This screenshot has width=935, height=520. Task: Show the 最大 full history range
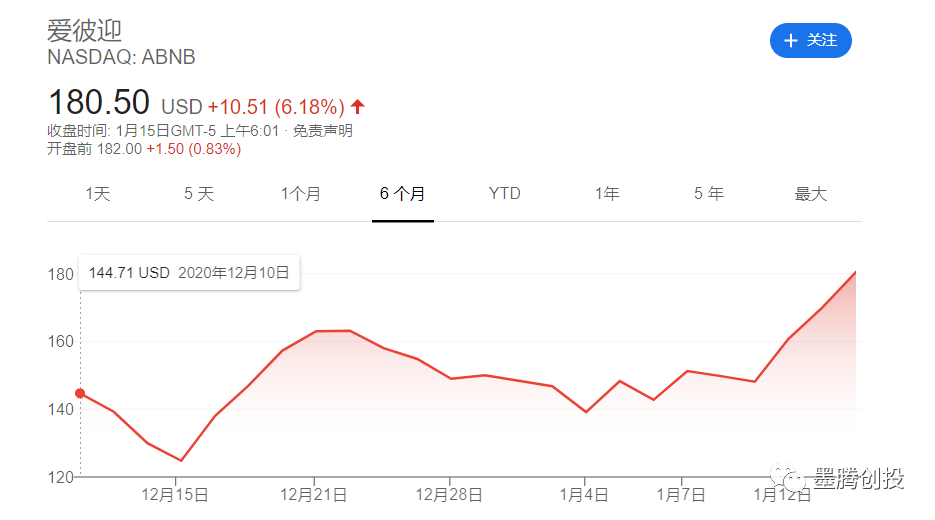811,194
